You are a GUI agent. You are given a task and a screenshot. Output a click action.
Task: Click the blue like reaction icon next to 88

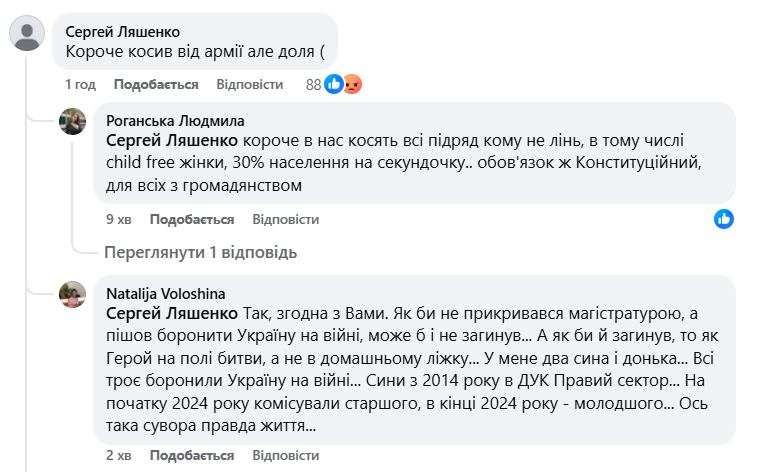coord(334,85)
